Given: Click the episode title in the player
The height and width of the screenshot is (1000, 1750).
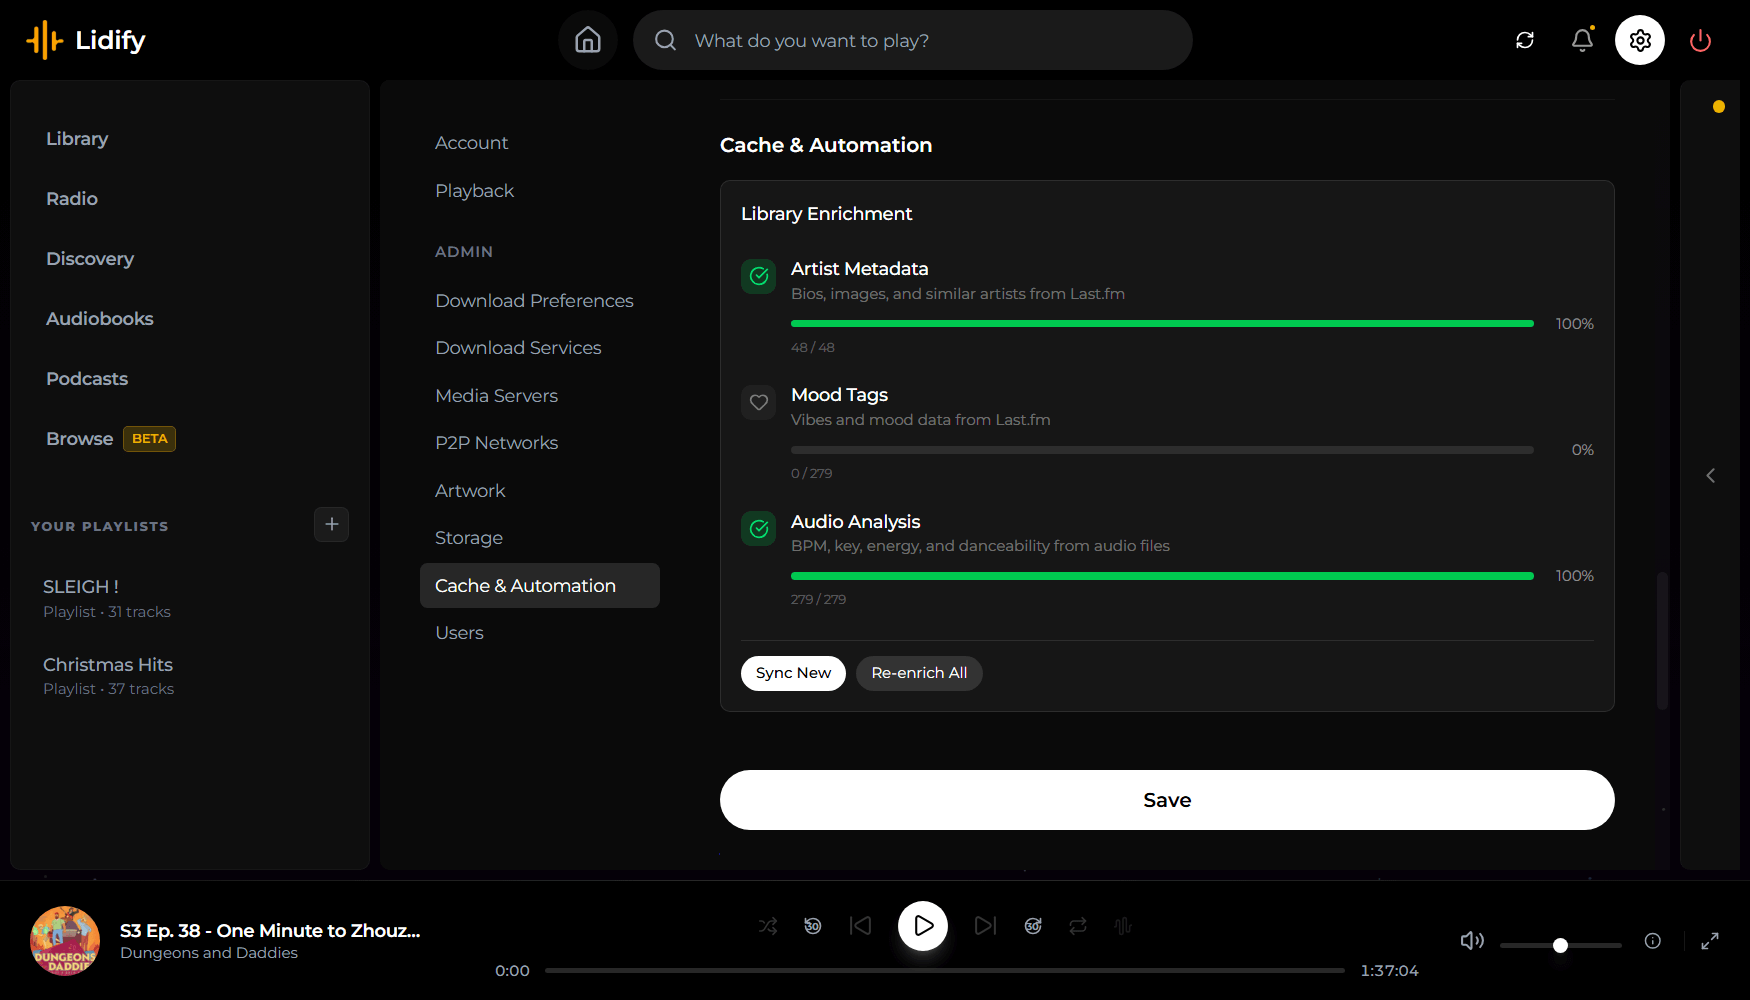Looking at the screenshot, I should (x=270, y=930).
